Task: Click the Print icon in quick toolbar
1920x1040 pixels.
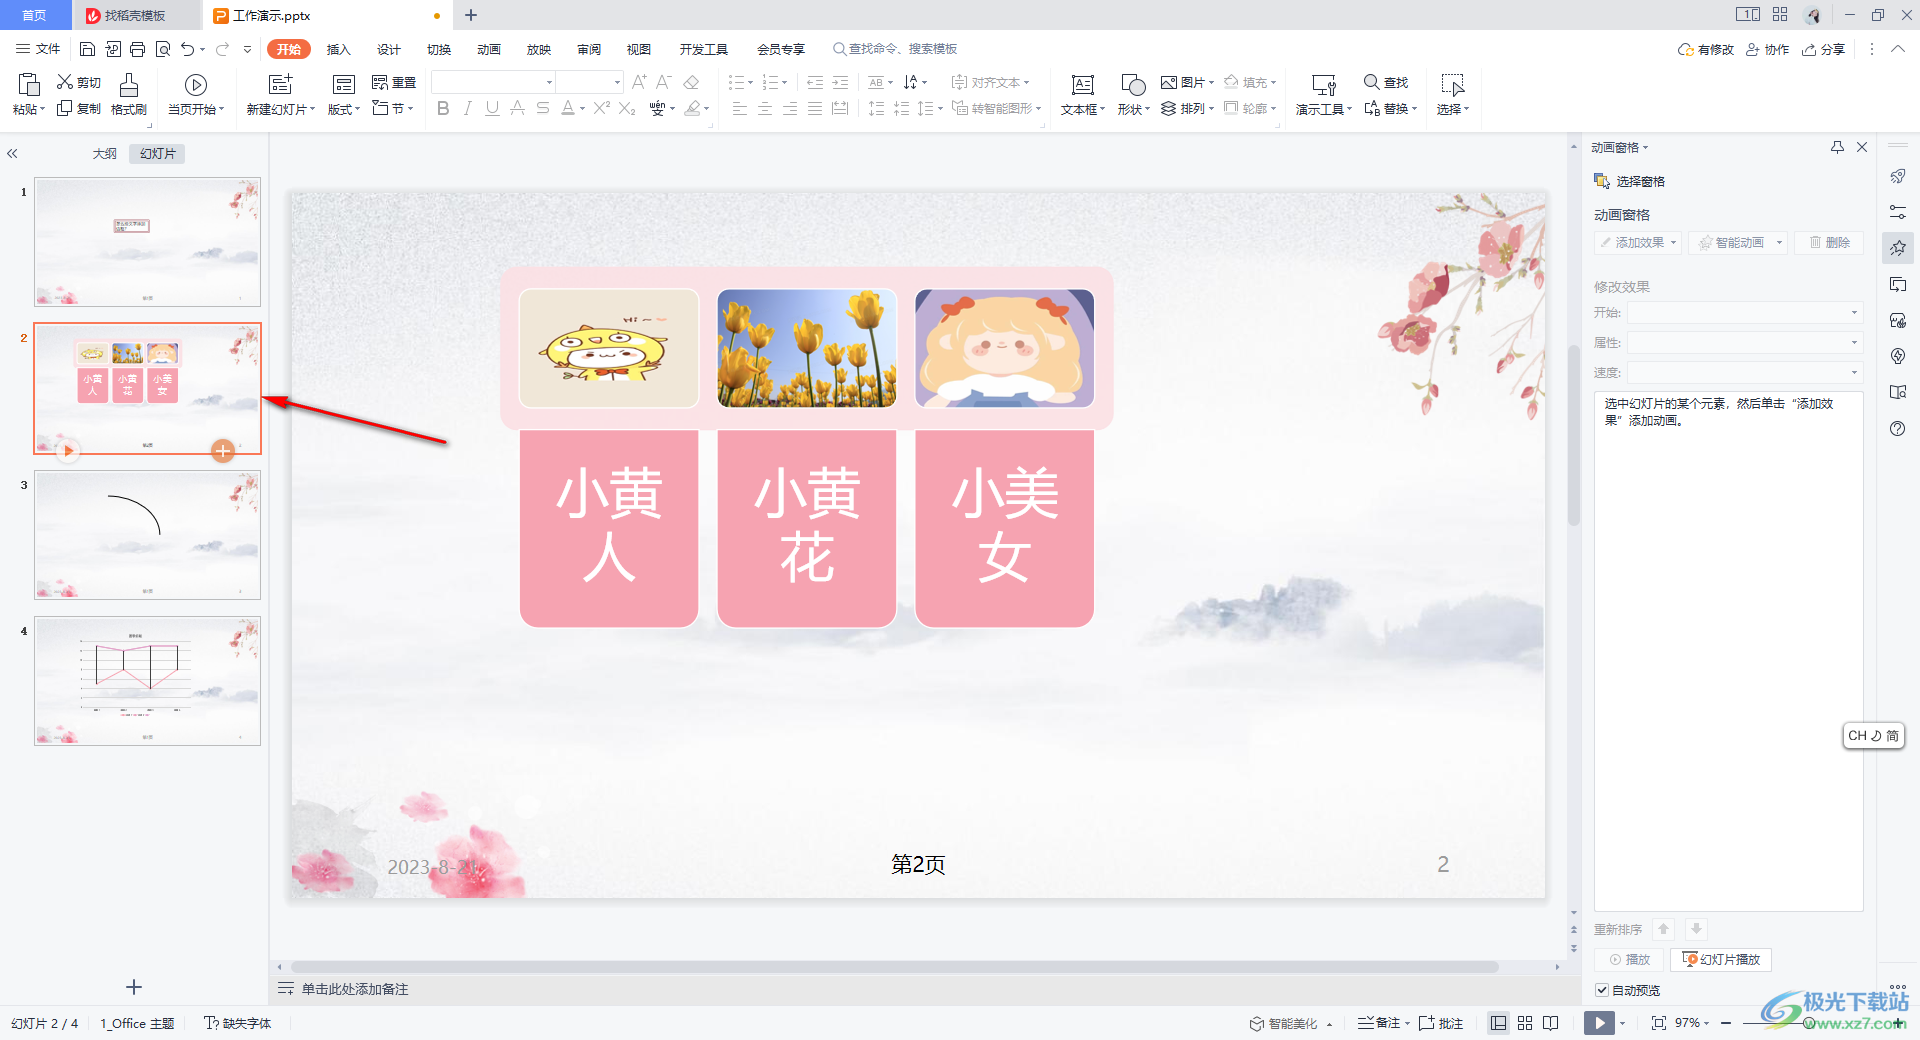Action: pyautogui.click(x=137, y=49)
